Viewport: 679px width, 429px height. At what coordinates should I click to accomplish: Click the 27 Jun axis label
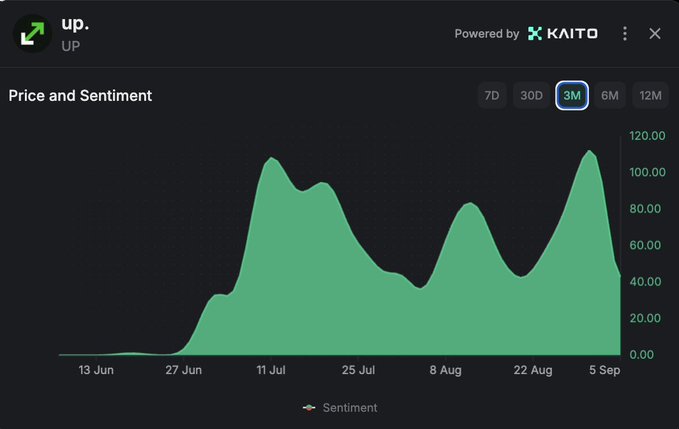(x=184, y=370)
